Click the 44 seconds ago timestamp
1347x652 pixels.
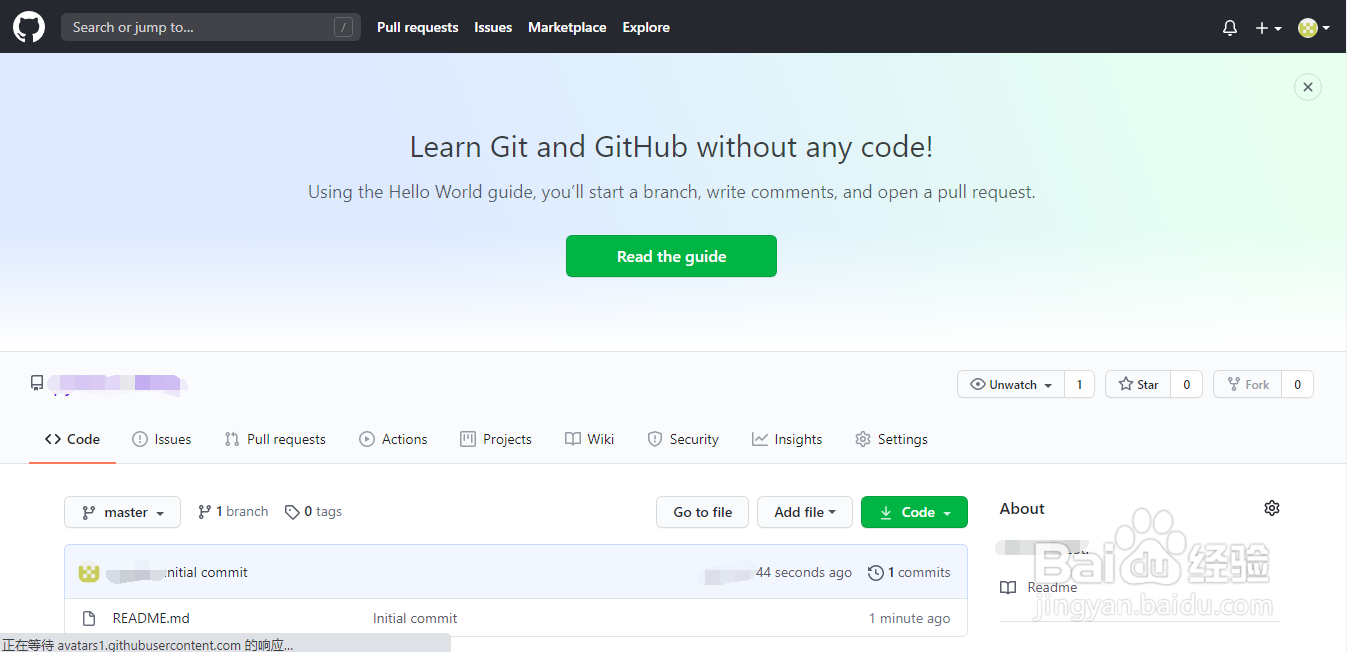coord(804,573)
